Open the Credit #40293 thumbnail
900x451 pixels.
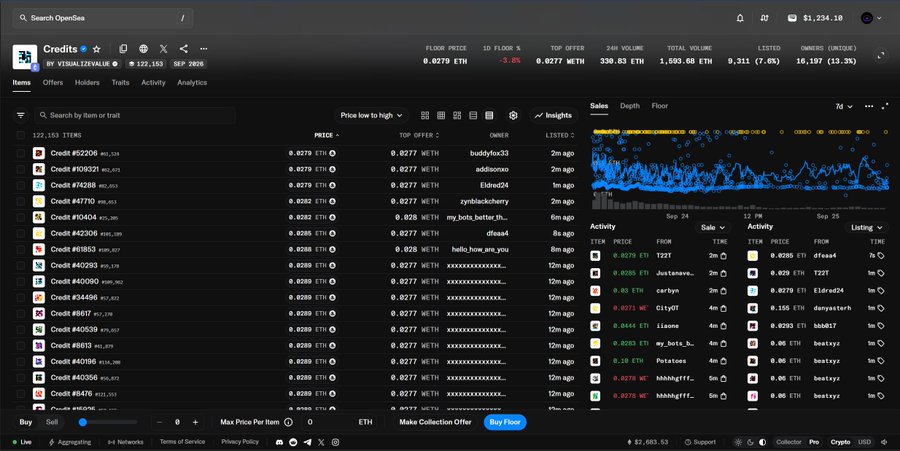tap(38, 266)
